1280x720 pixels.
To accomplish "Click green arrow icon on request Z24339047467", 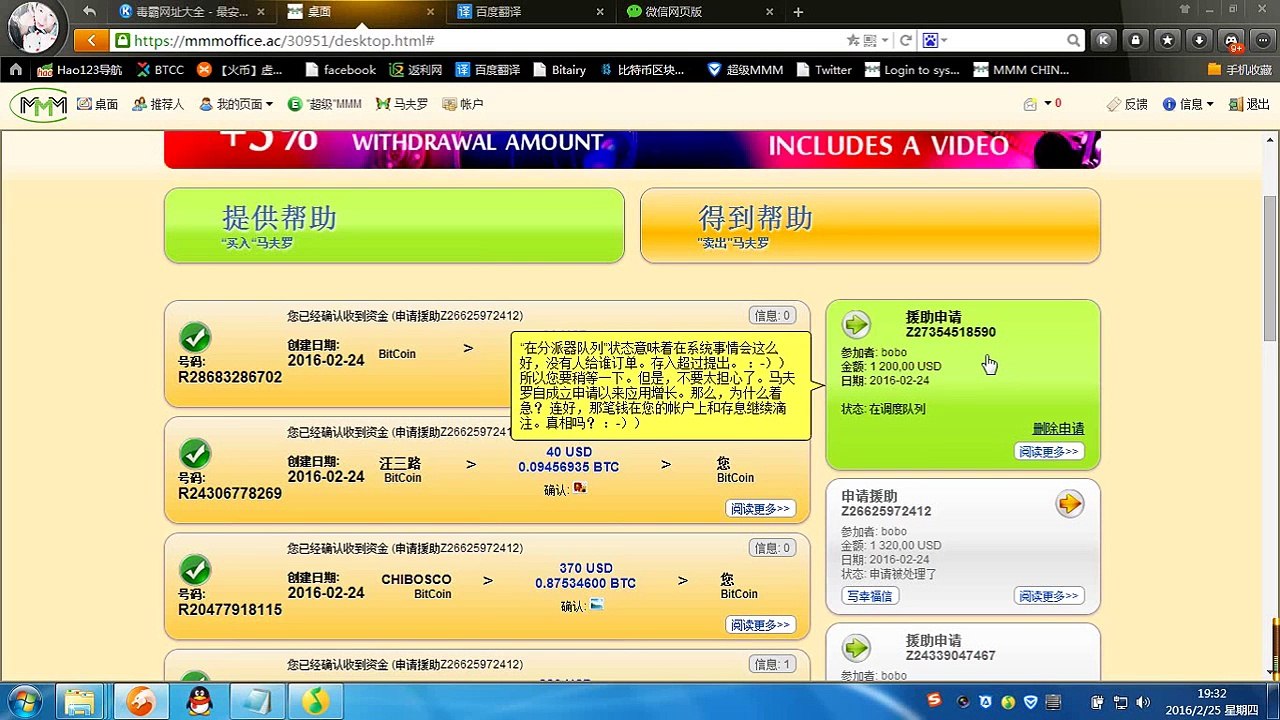I will click(x=856, y=648).
